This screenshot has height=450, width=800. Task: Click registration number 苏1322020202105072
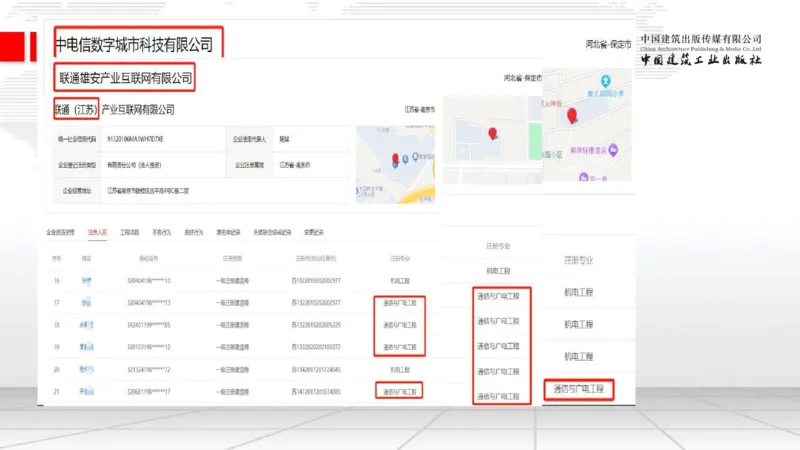(316, 347)
